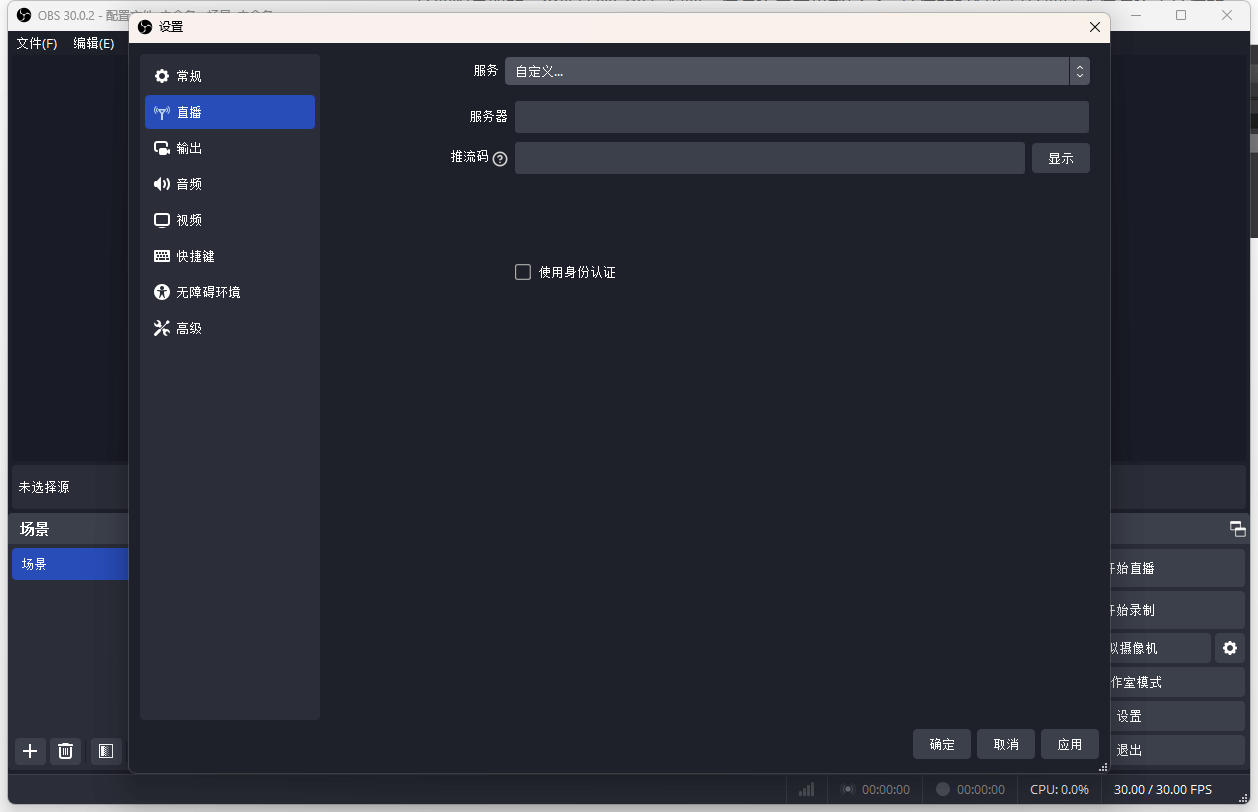
Task: Click the dock popout icon in controls panel
Action: pos(1237,529)
